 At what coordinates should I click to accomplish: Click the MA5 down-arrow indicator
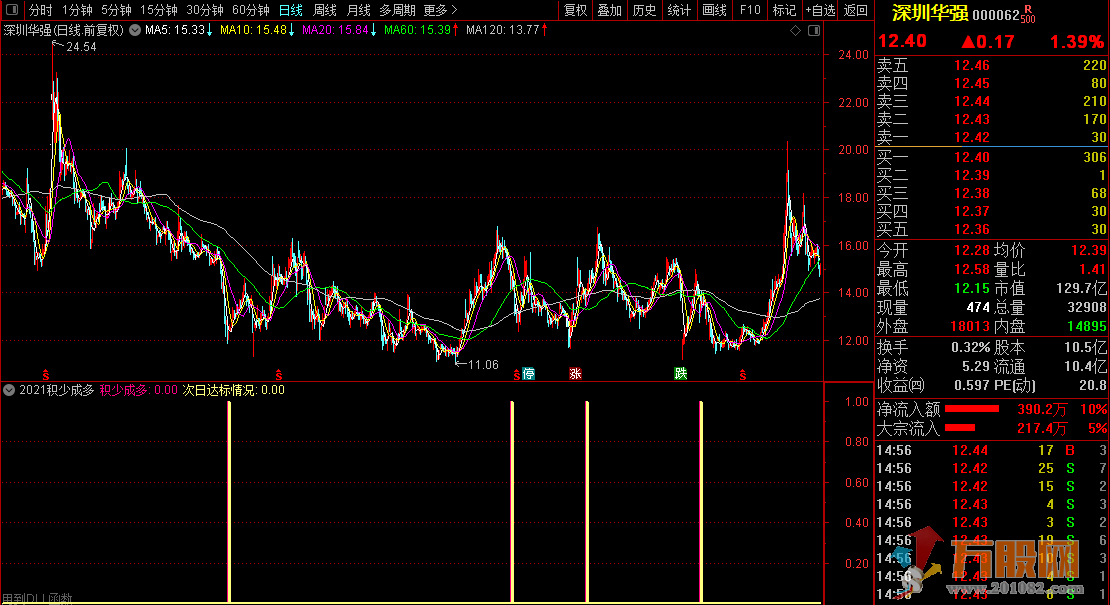click(210, 30)
